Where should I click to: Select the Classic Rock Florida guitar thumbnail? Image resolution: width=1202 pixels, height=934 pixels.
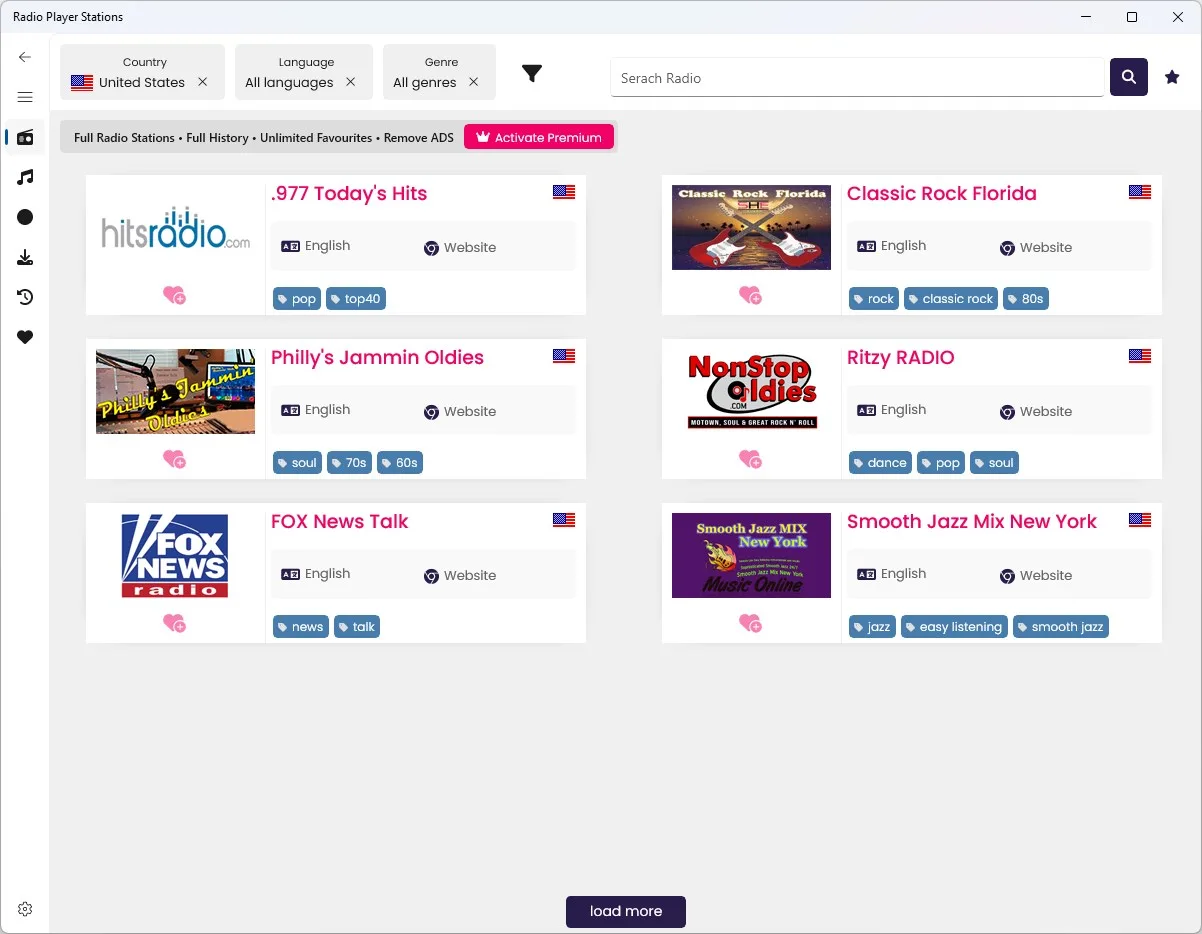[x=751, y=227]
